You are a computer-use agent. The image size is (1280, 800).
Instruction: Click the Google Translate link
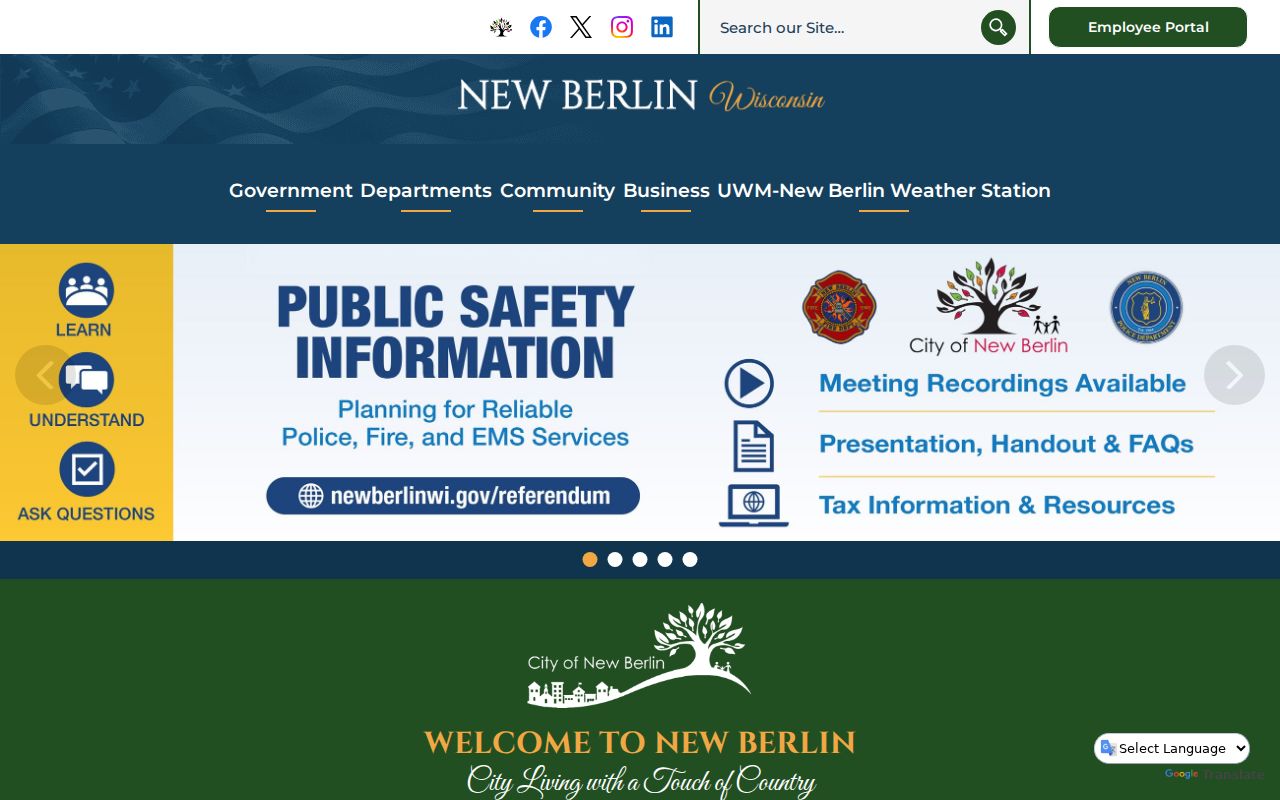(1214, 775)
